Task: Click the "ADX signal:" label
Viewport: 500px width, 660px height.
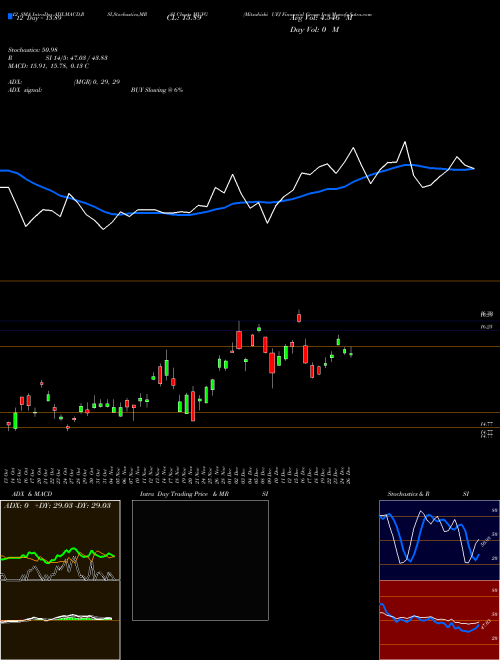Action: 25,90
